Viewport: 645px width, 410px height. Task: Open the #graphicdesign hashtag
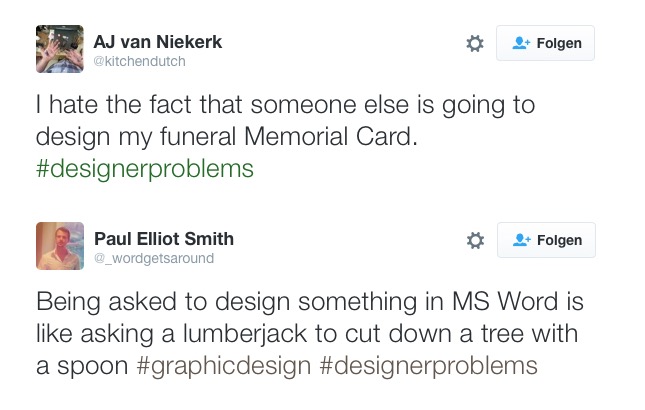click(x=223, y=365)
